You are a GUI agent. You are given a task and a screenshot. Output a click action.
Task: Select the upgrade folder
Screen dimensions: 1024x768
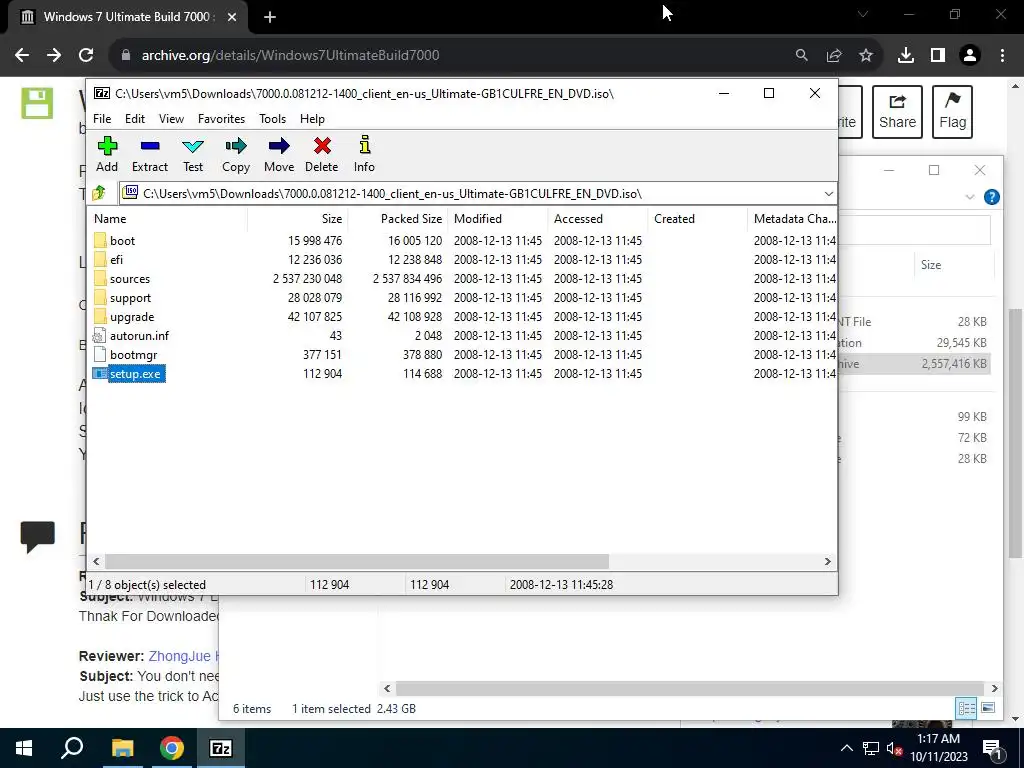(x=132, y=317)
